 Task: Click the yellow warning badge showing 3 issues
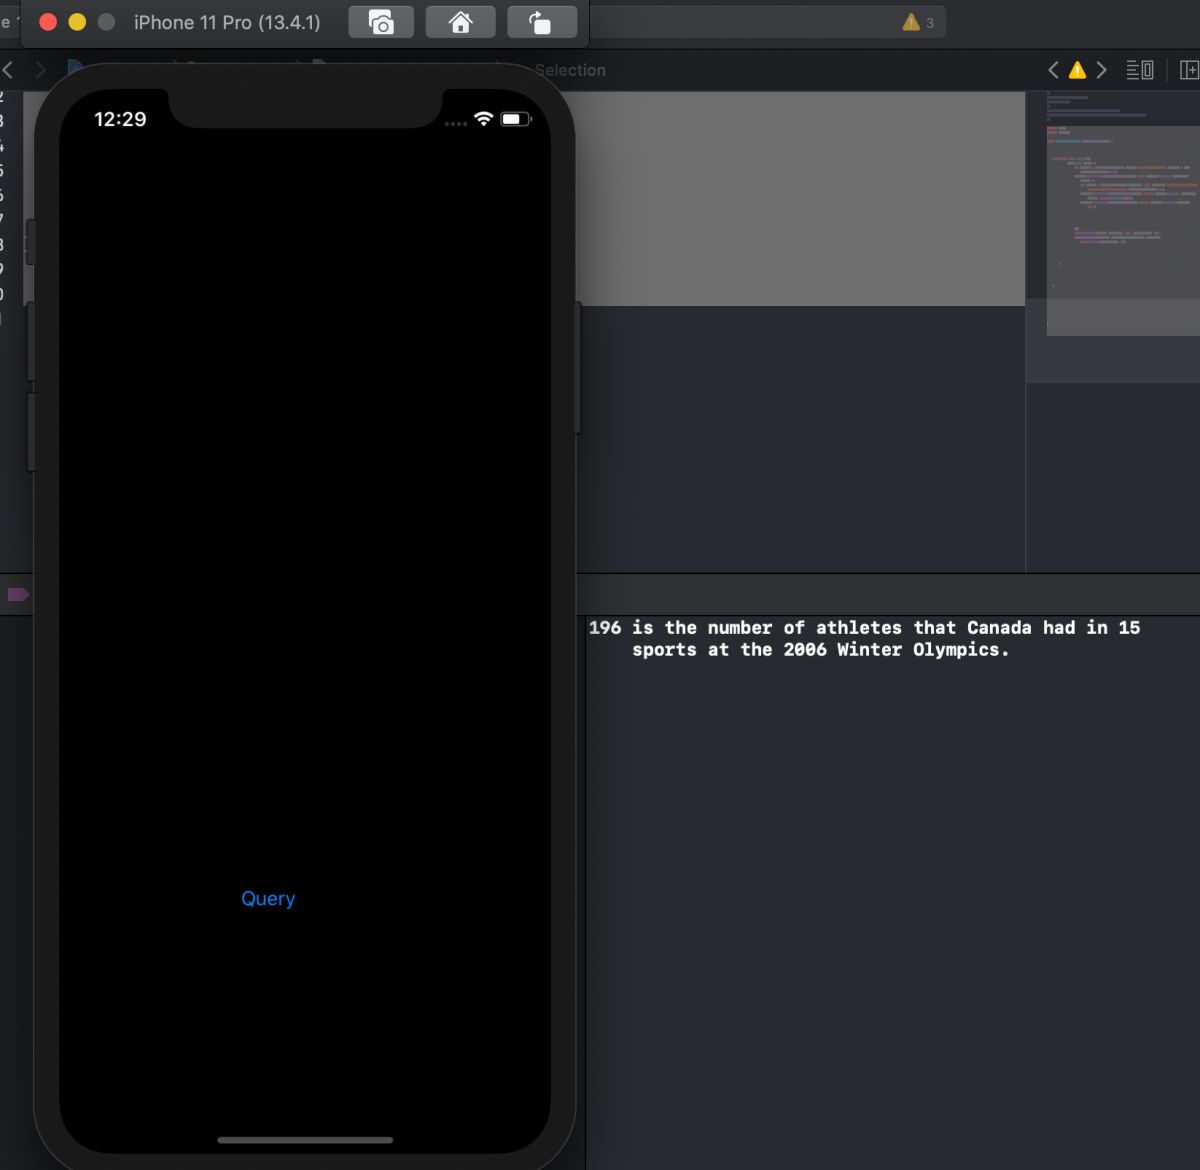(918, 22)
